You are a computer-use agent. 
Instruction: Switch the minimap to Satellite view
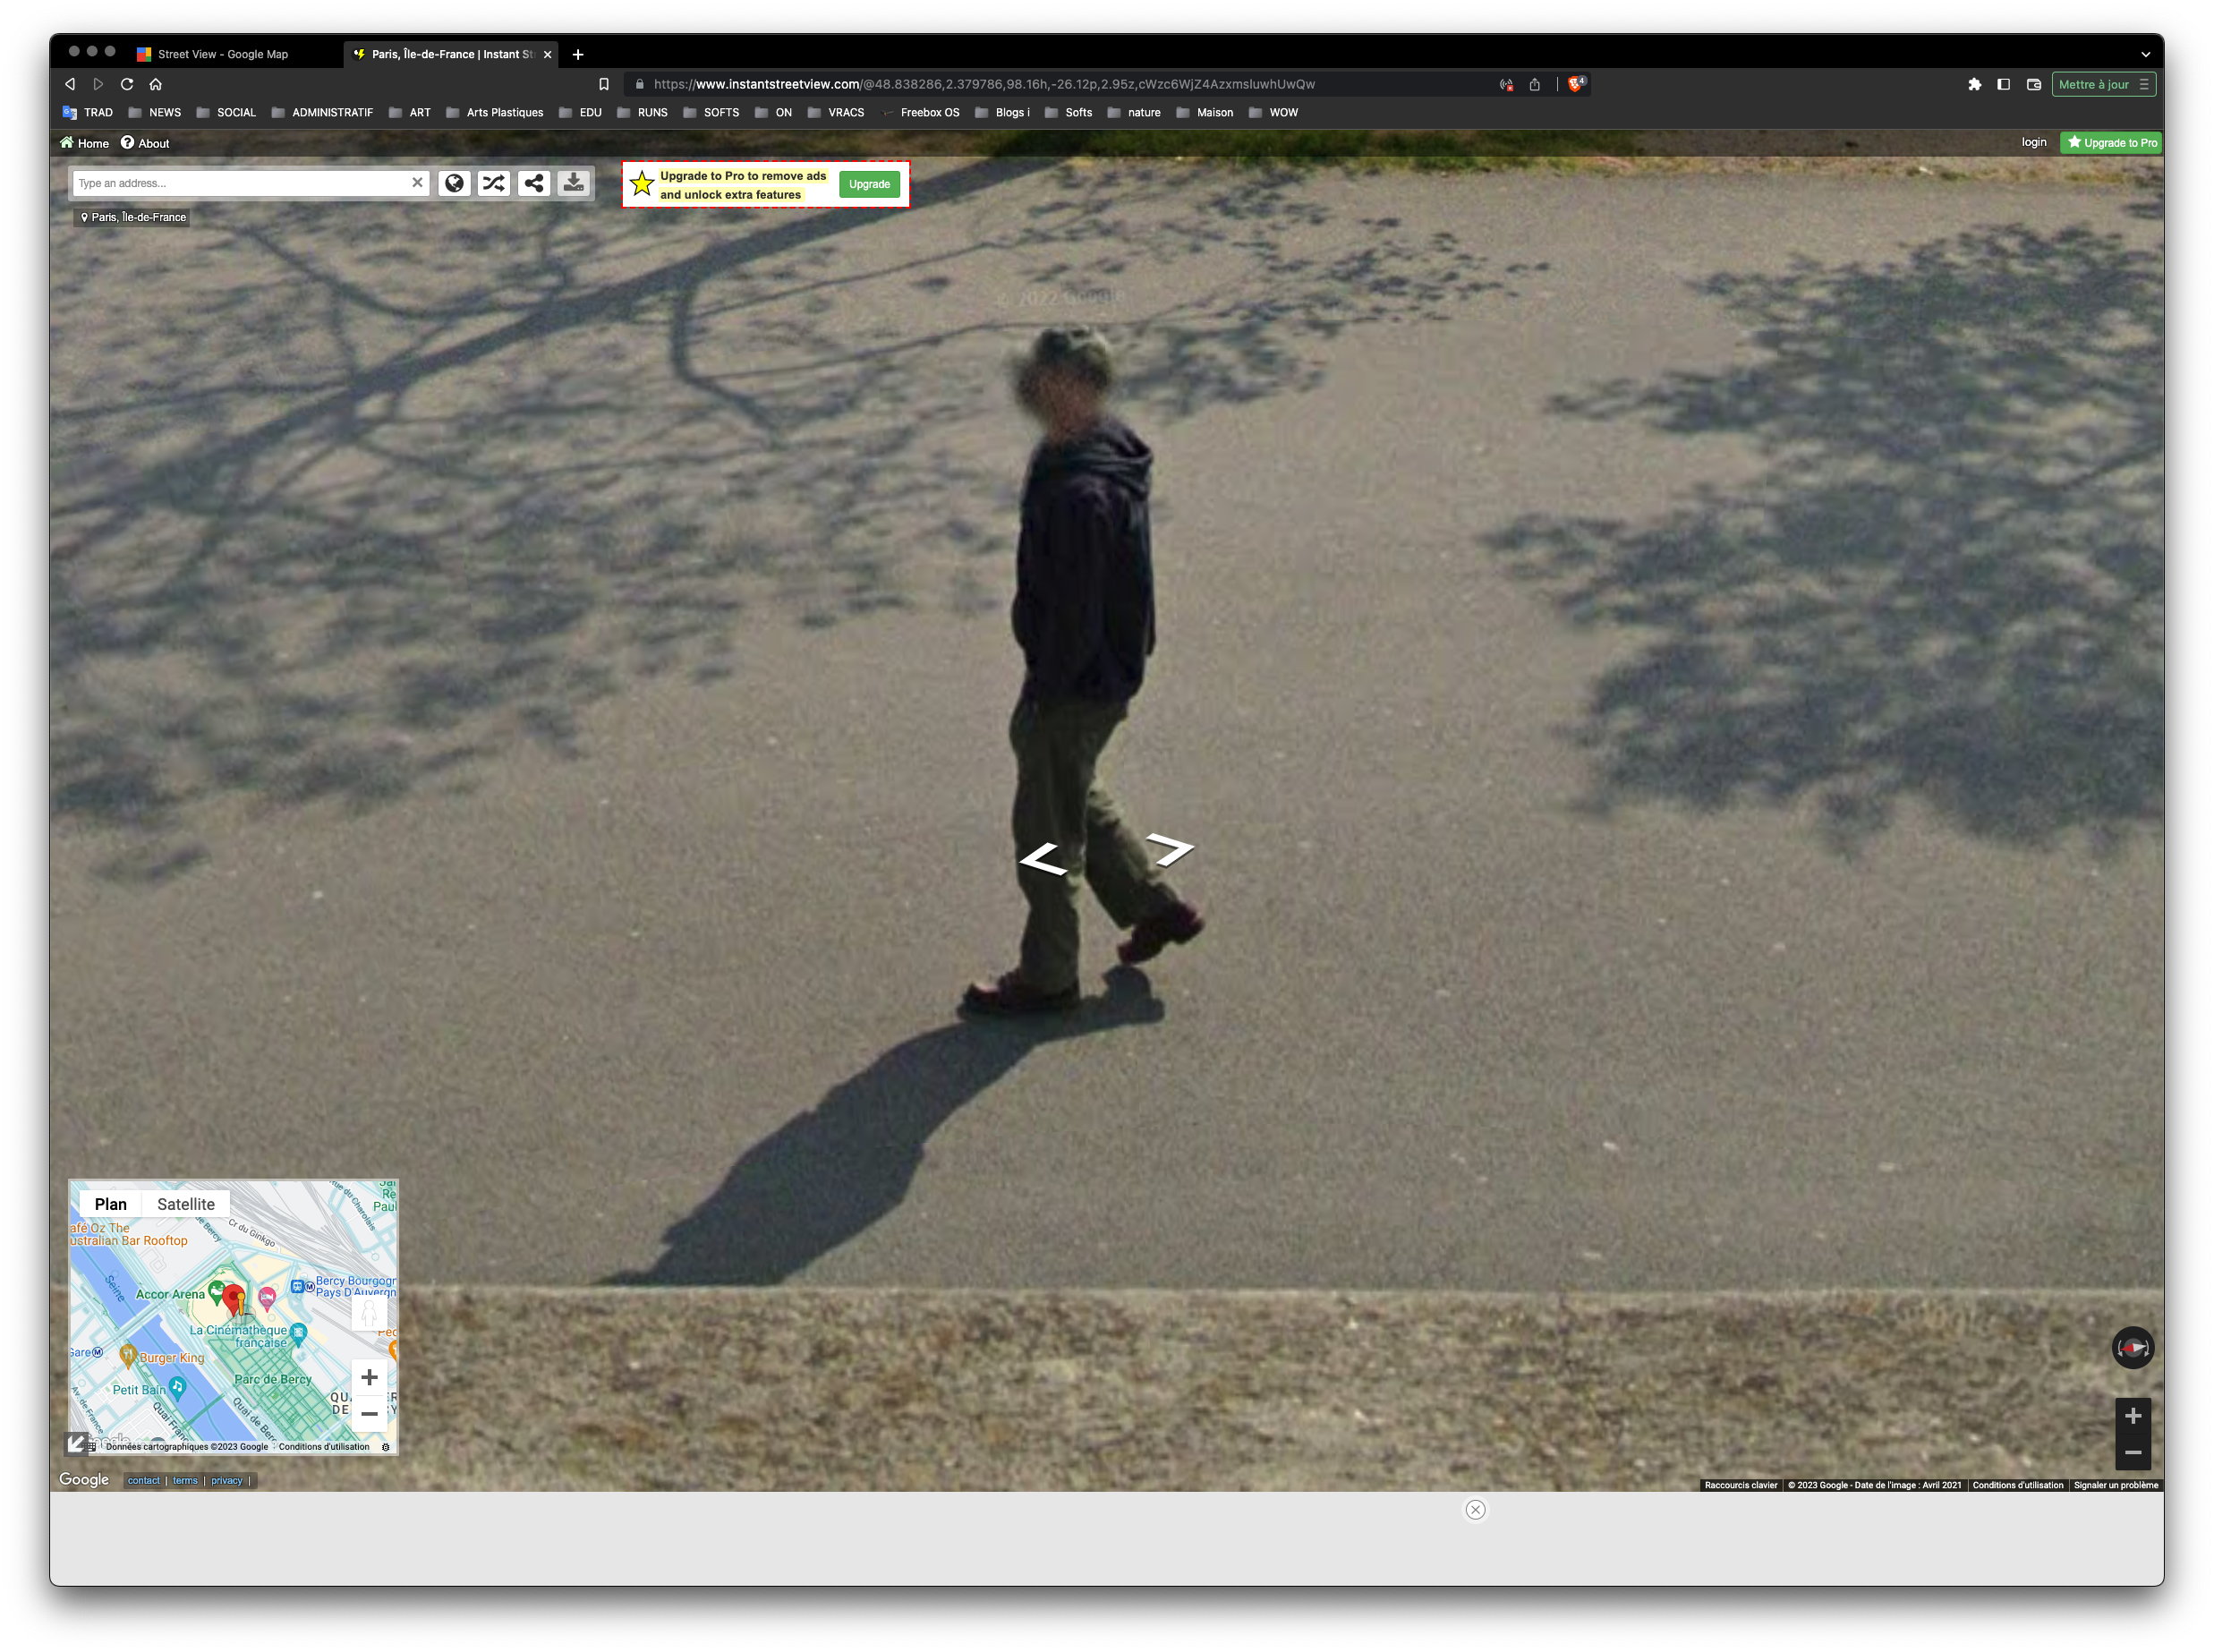186,1204
